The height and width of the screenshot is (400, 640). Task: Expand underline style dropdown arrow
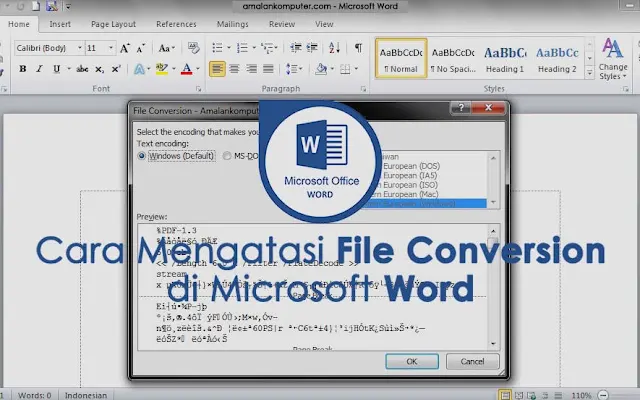[69, 69]
